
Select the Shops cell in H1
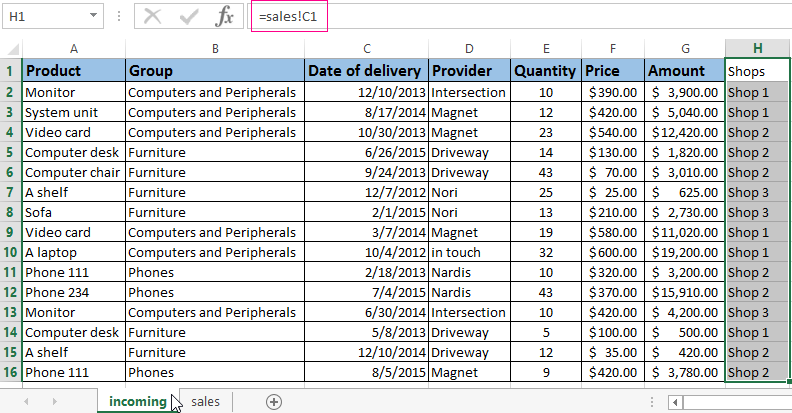(x=757, y=71)
